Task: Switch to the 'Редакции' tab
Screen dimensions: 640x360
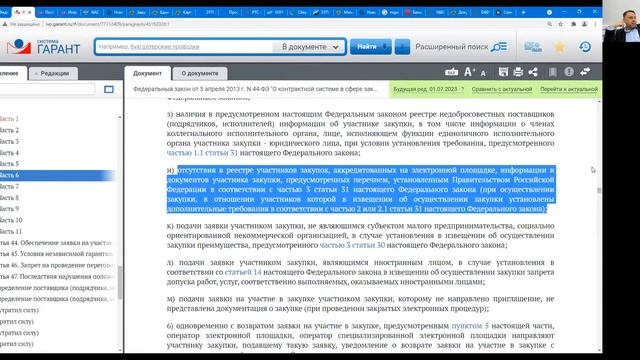Action: (x=54, y=73)
